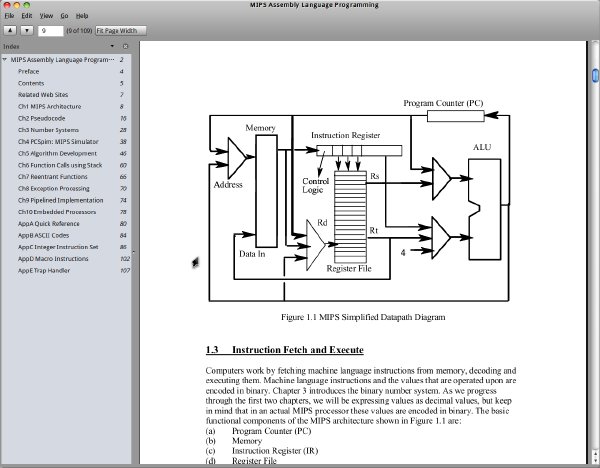Screen dimensions: 600x468
Task: Close the Index sidebar panel
Action: tap(125, 46)
